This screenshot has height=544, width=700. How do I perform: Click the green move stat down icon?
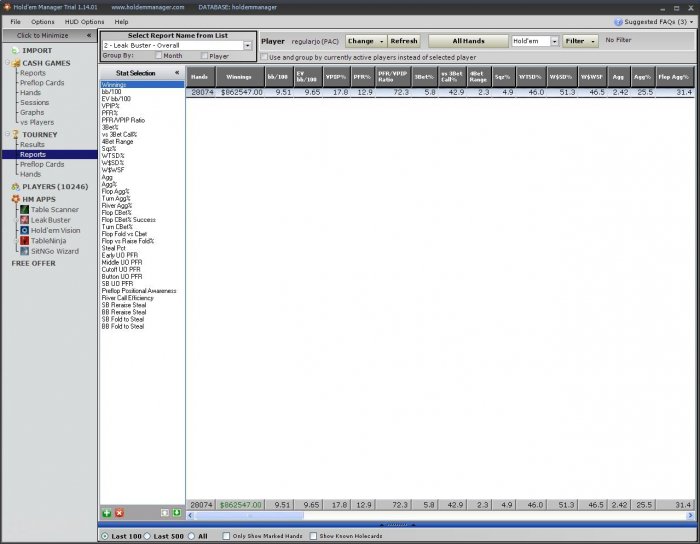click(177, 513)
